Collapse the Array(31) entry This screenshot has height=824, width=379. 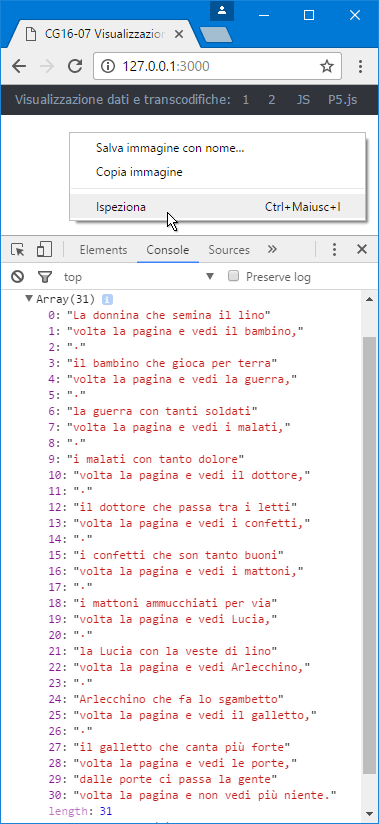29,299
